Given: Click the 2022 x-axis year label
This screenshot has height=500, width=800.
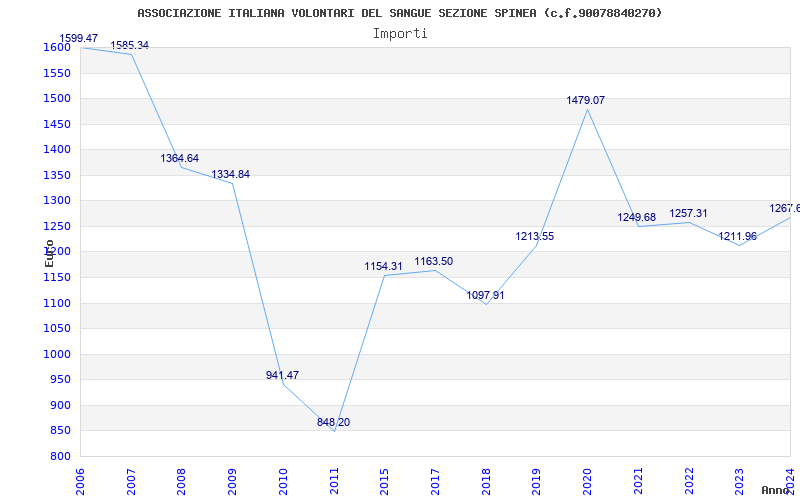Looking at the screenshot, I should (689, 482).
